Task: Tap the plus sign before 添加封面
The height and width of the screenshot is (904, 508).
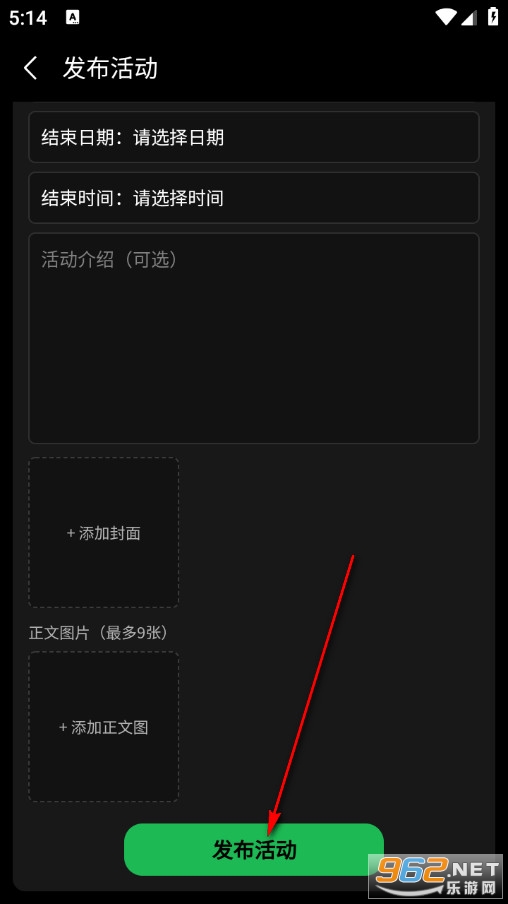Action: [x=71, y=533]
